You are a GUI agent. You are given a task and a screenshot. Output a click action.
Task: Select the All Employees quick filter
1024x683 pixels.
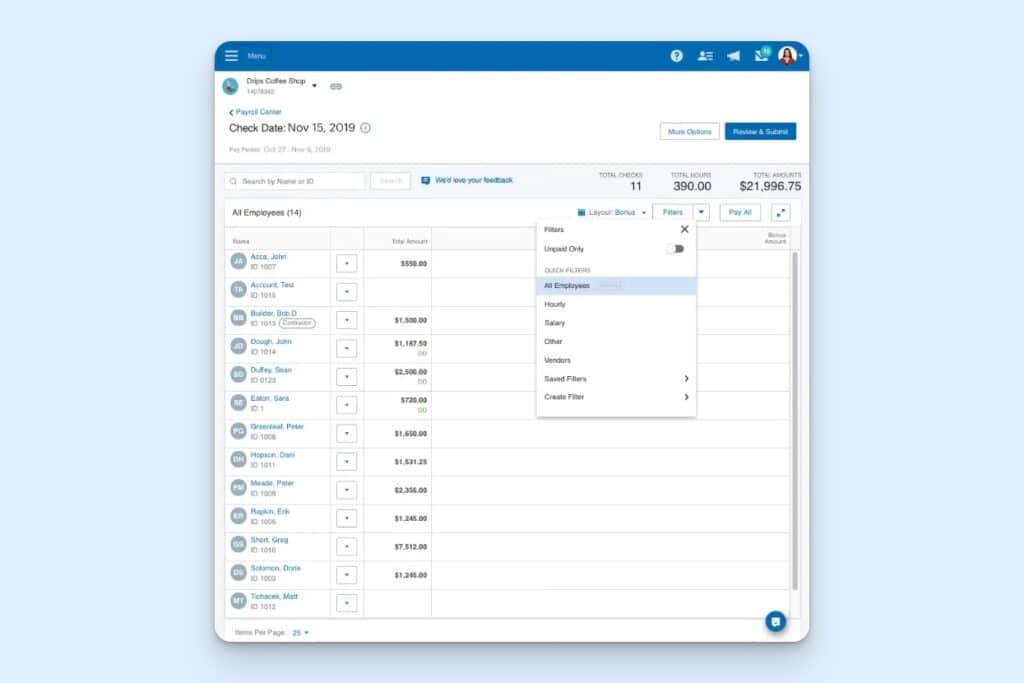[x=616, y=285]
